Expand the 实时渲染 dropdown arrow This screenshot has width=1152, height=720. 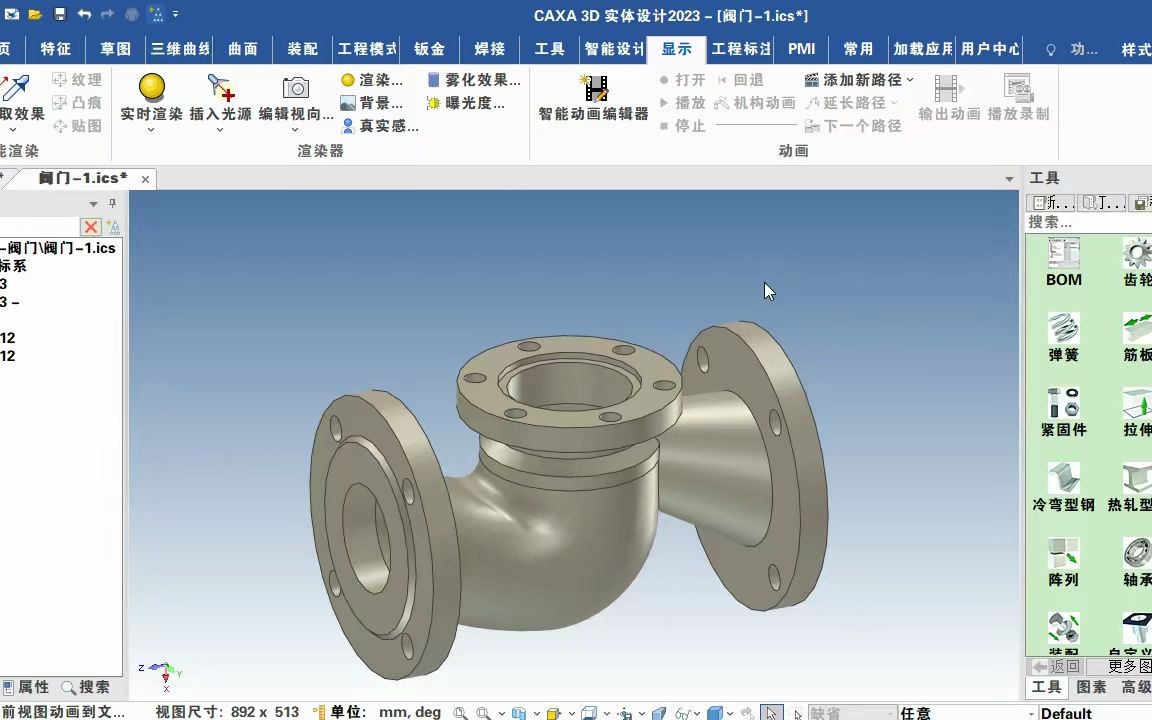point(151,130)
